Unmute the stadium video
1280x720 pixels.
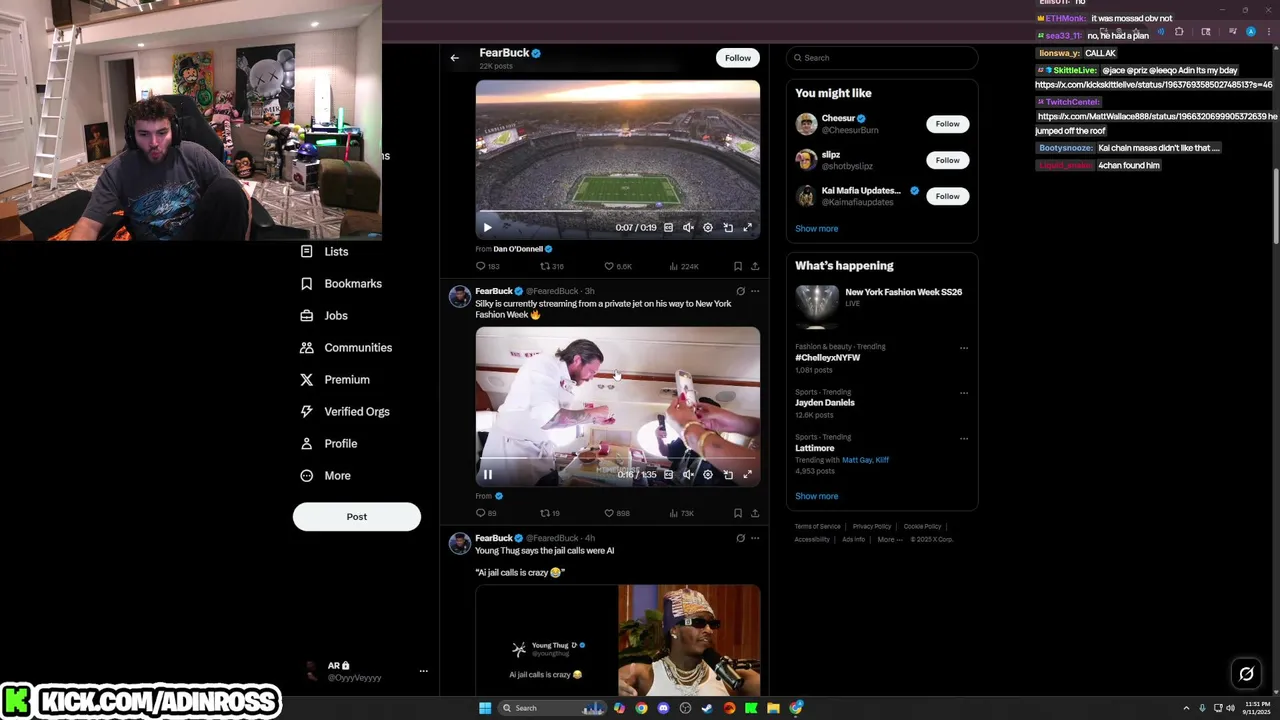688,228
